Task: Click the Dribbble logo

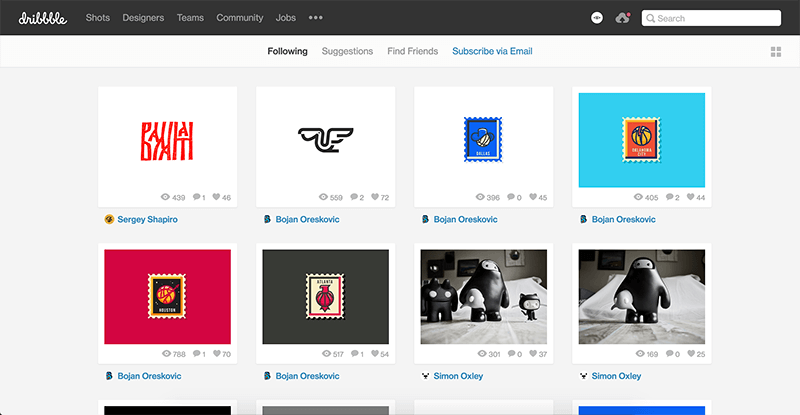Action: (x=42, y=17)
